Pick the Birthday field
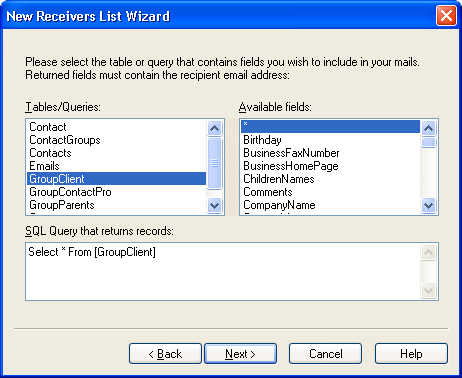Screen dimensions: 462x378 tap(330, 140)
